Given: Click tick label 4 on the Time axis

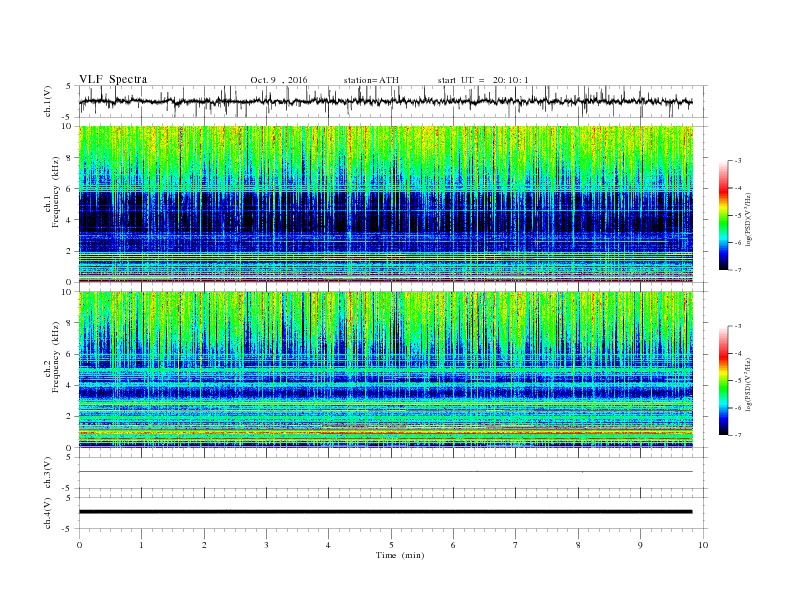Looking at the screenshot, I should [x=328, y=545].
